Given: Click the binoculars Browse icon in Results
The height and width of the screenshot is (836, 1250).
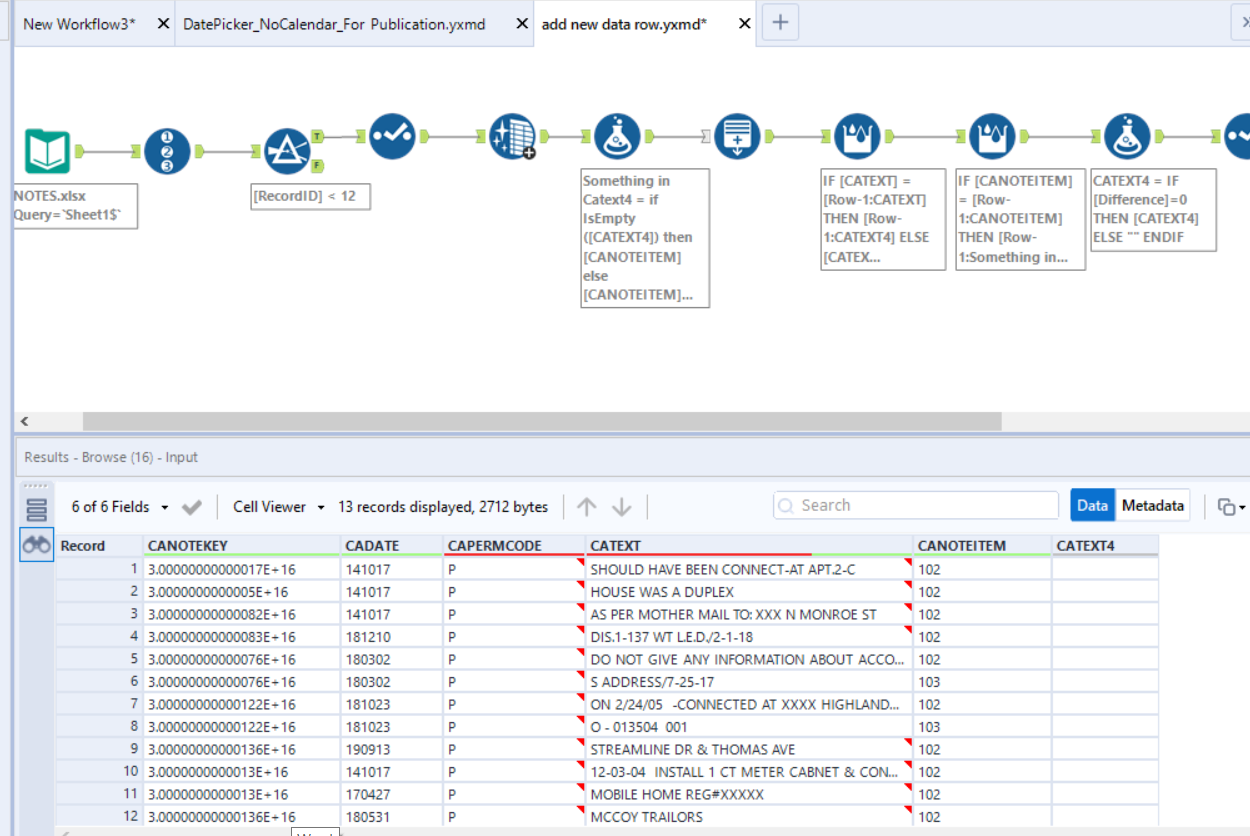Looking at the screenshot, I should tap(36, 544).
